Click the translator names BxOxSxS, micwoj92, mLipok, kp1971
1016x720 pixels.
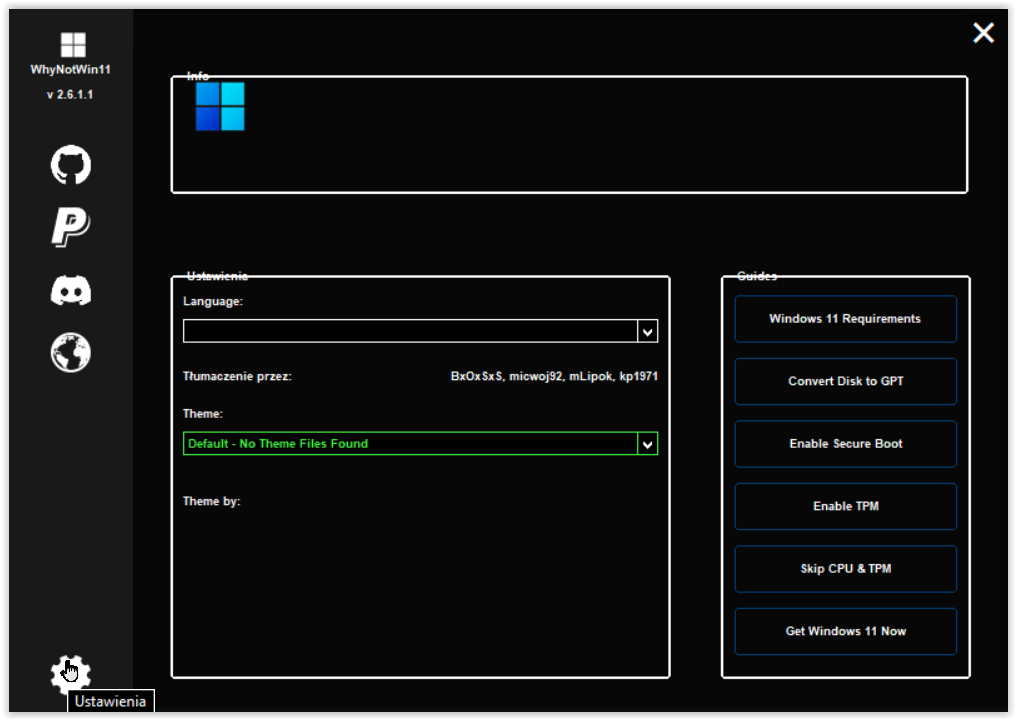[554, 377]
